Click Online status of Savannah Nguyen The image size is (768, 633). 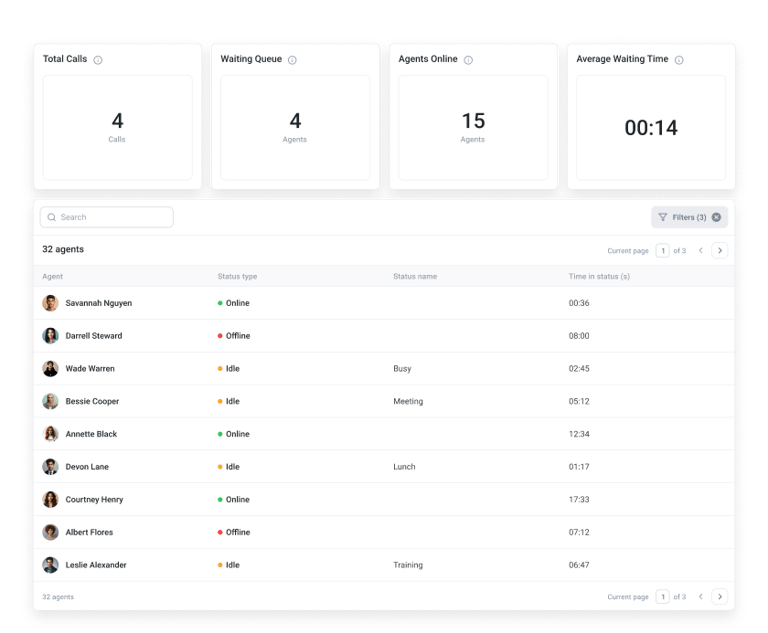tap(234, 303)
